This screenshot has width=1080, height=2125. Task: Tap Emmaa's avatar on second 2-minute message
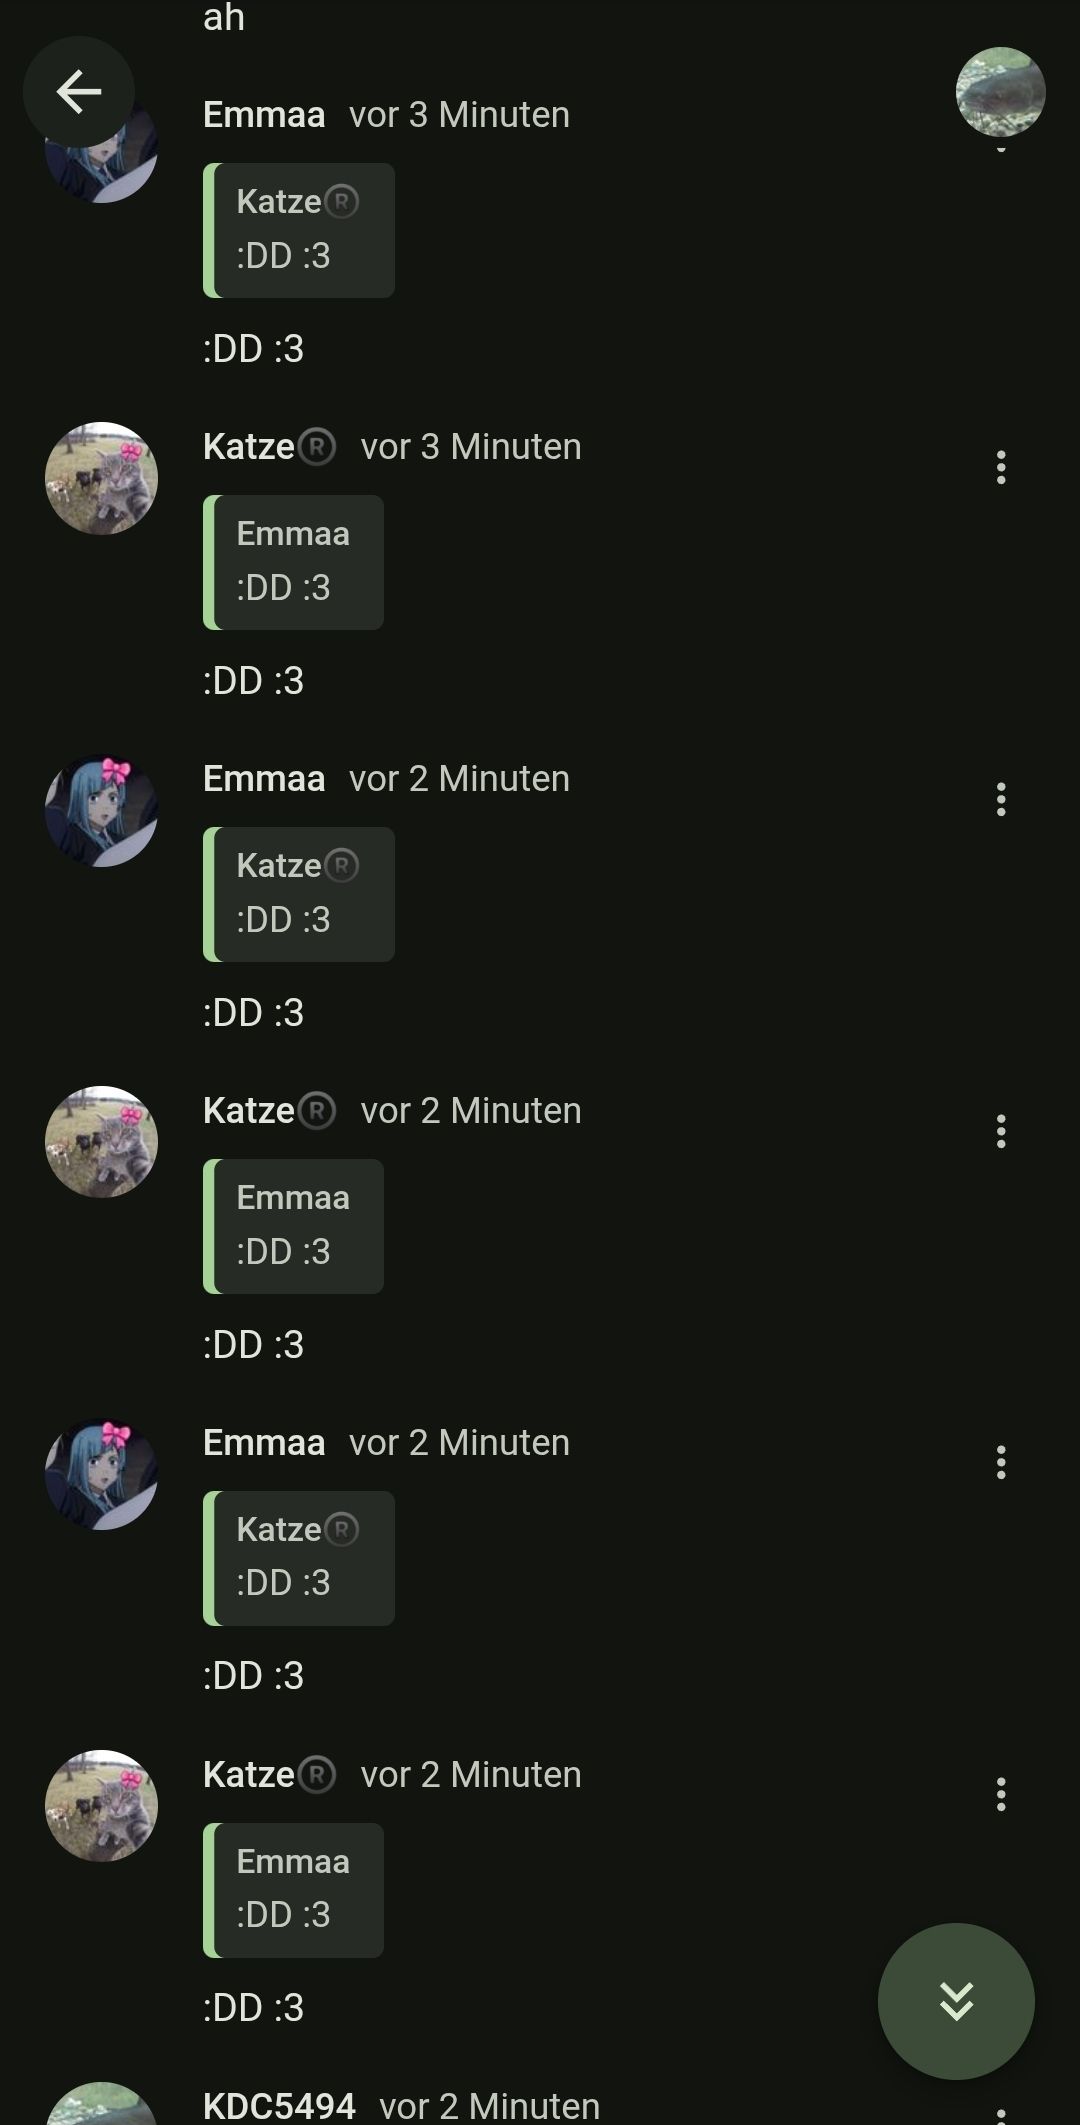click(101, 1474)
